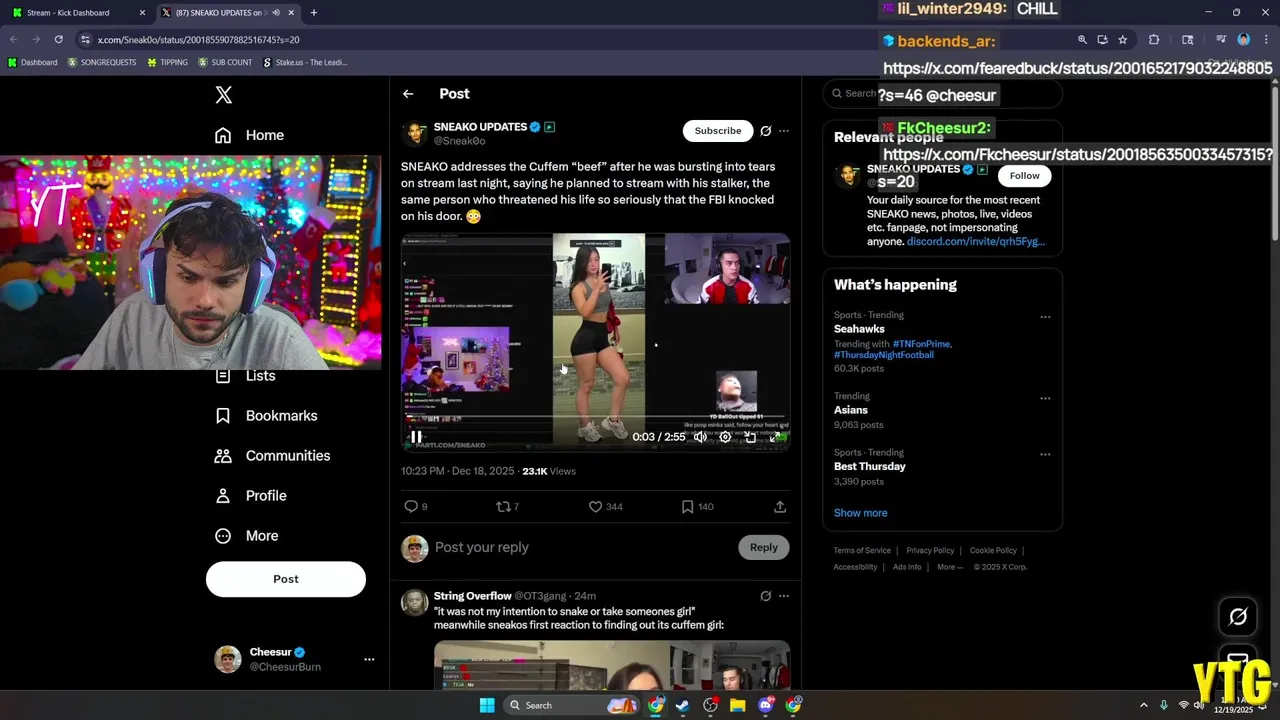Open the floating Grok button
Viewport: 1280px width, 720px height.
[x=1238, y=617]
